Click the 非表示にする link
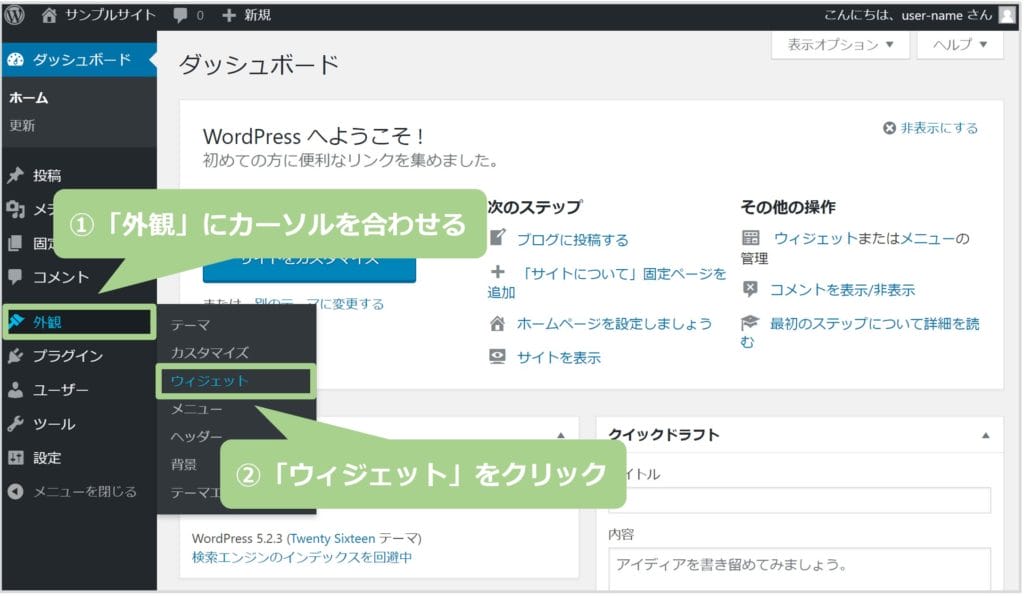The image size is (1024, 596). [x=940, y=128]
